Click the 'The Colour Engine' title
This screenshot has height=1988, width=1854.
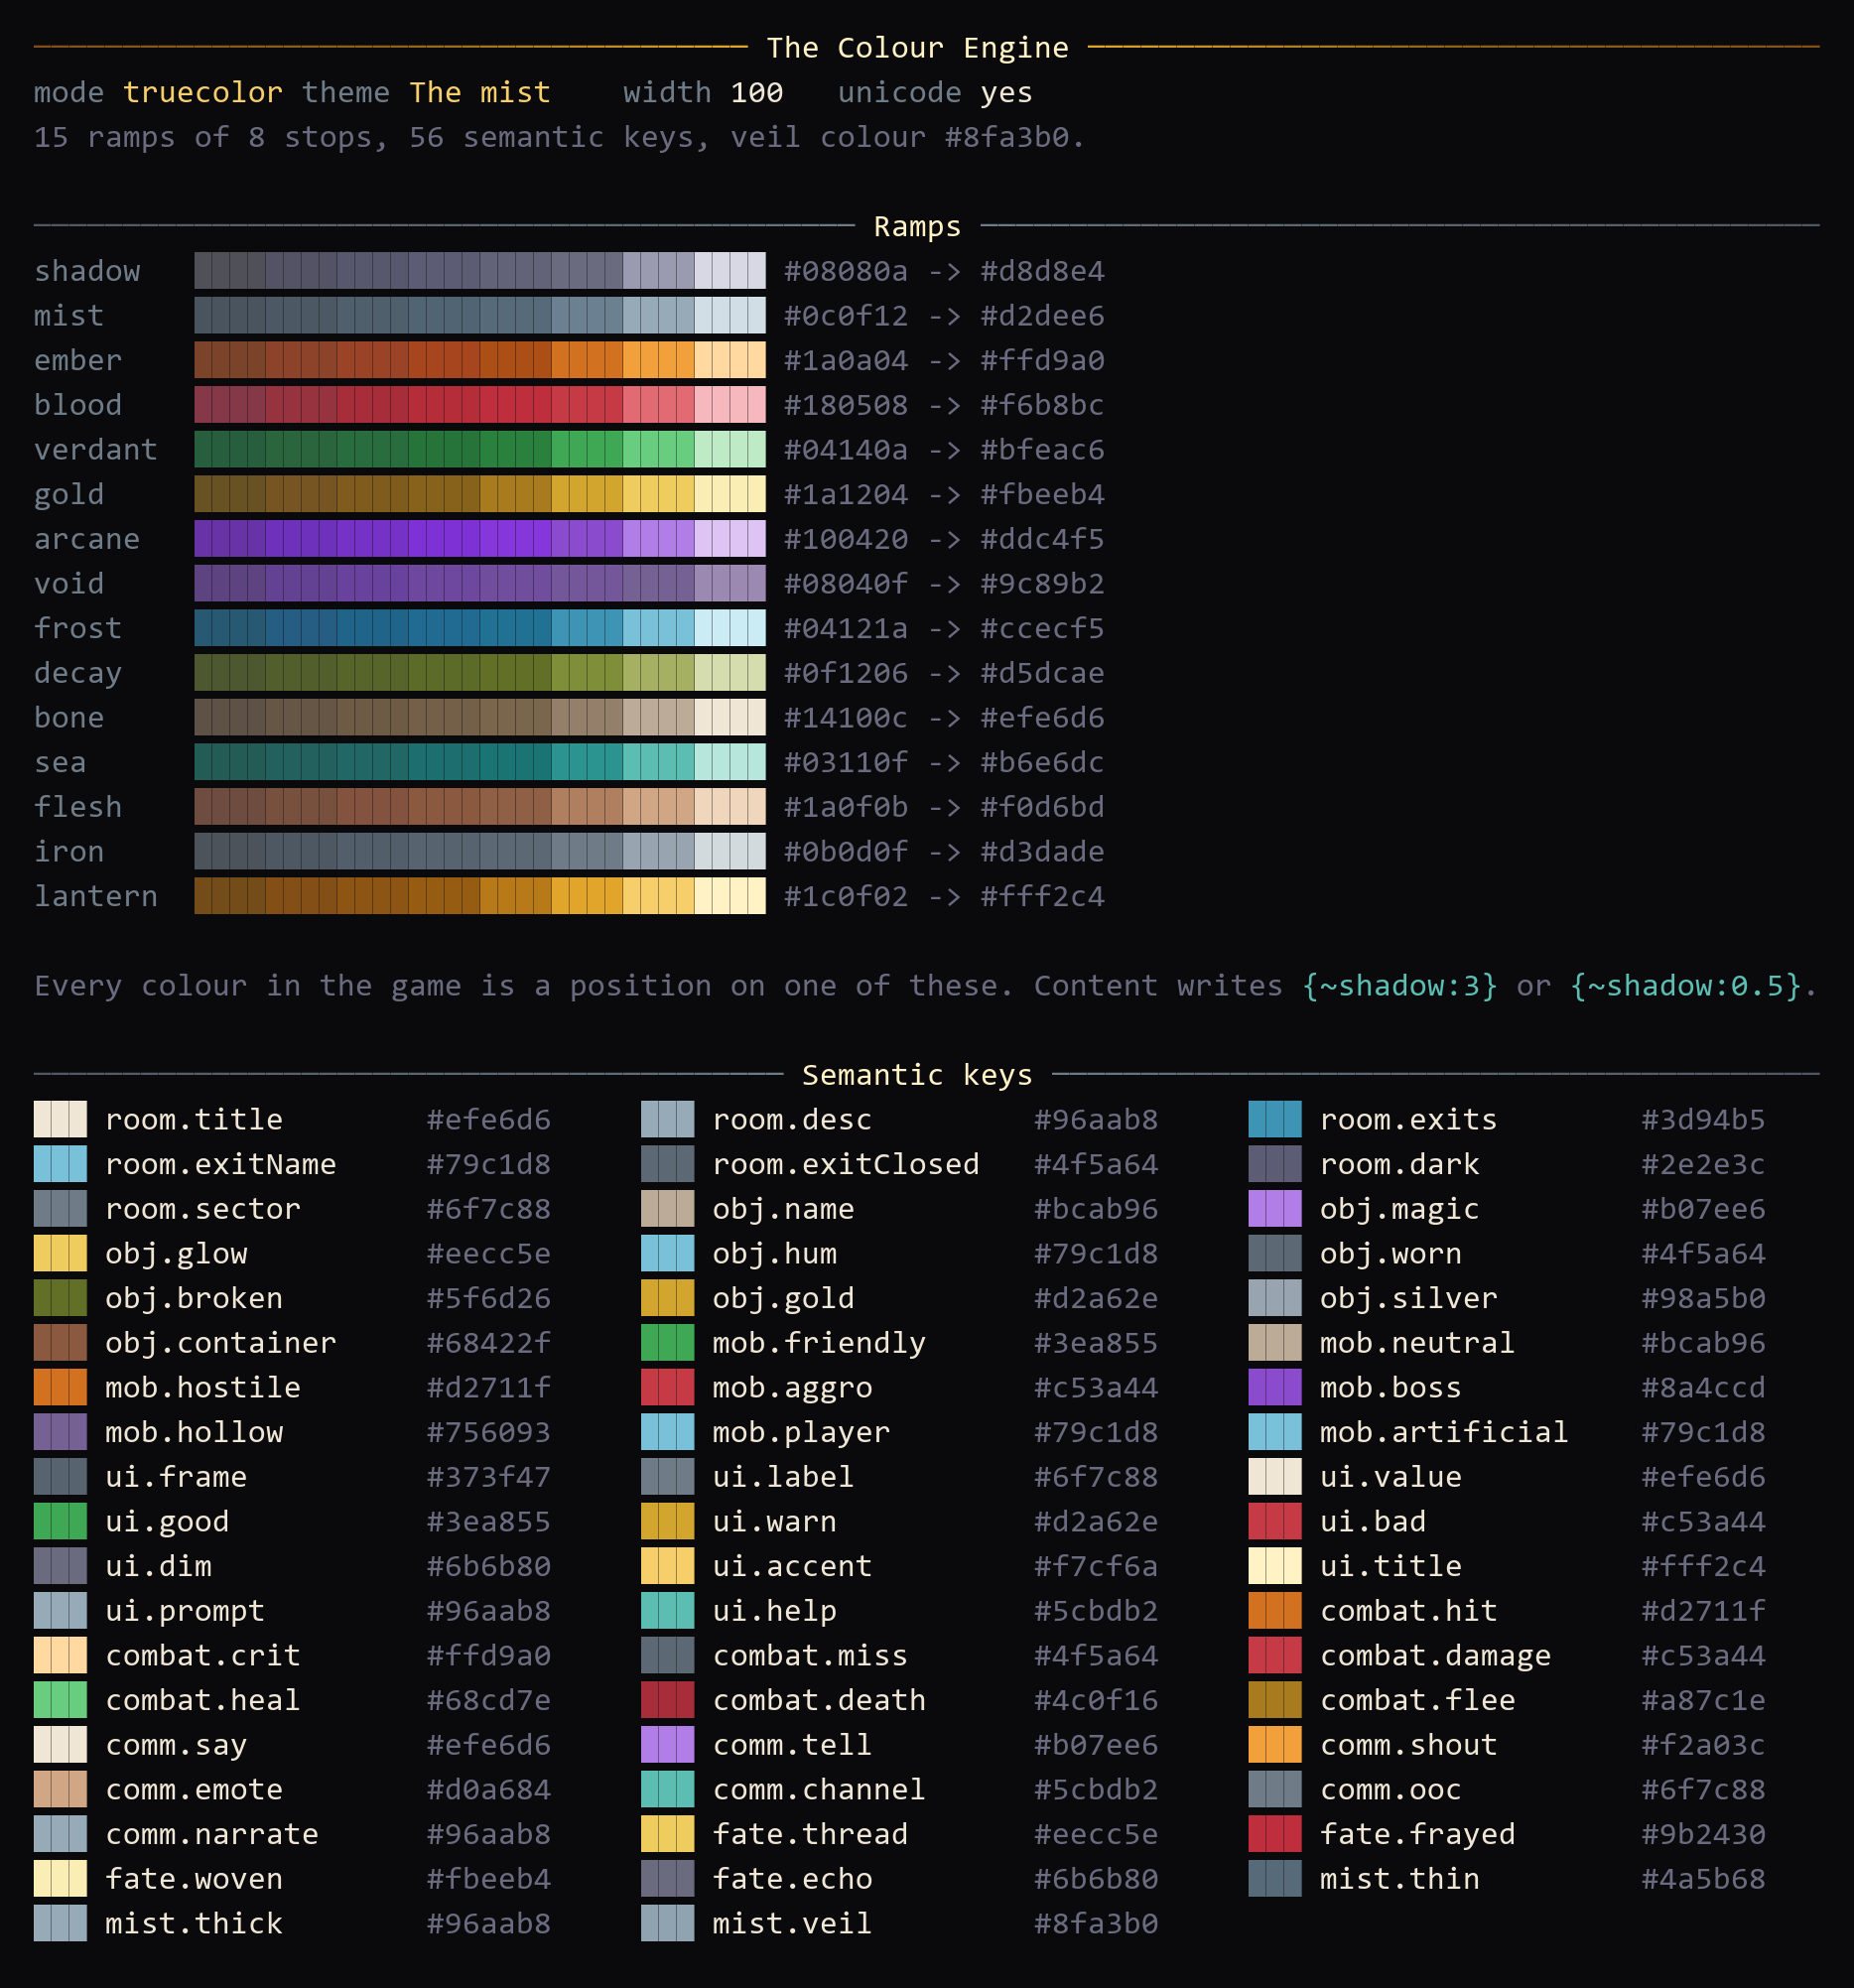click(x=917, y=47)
